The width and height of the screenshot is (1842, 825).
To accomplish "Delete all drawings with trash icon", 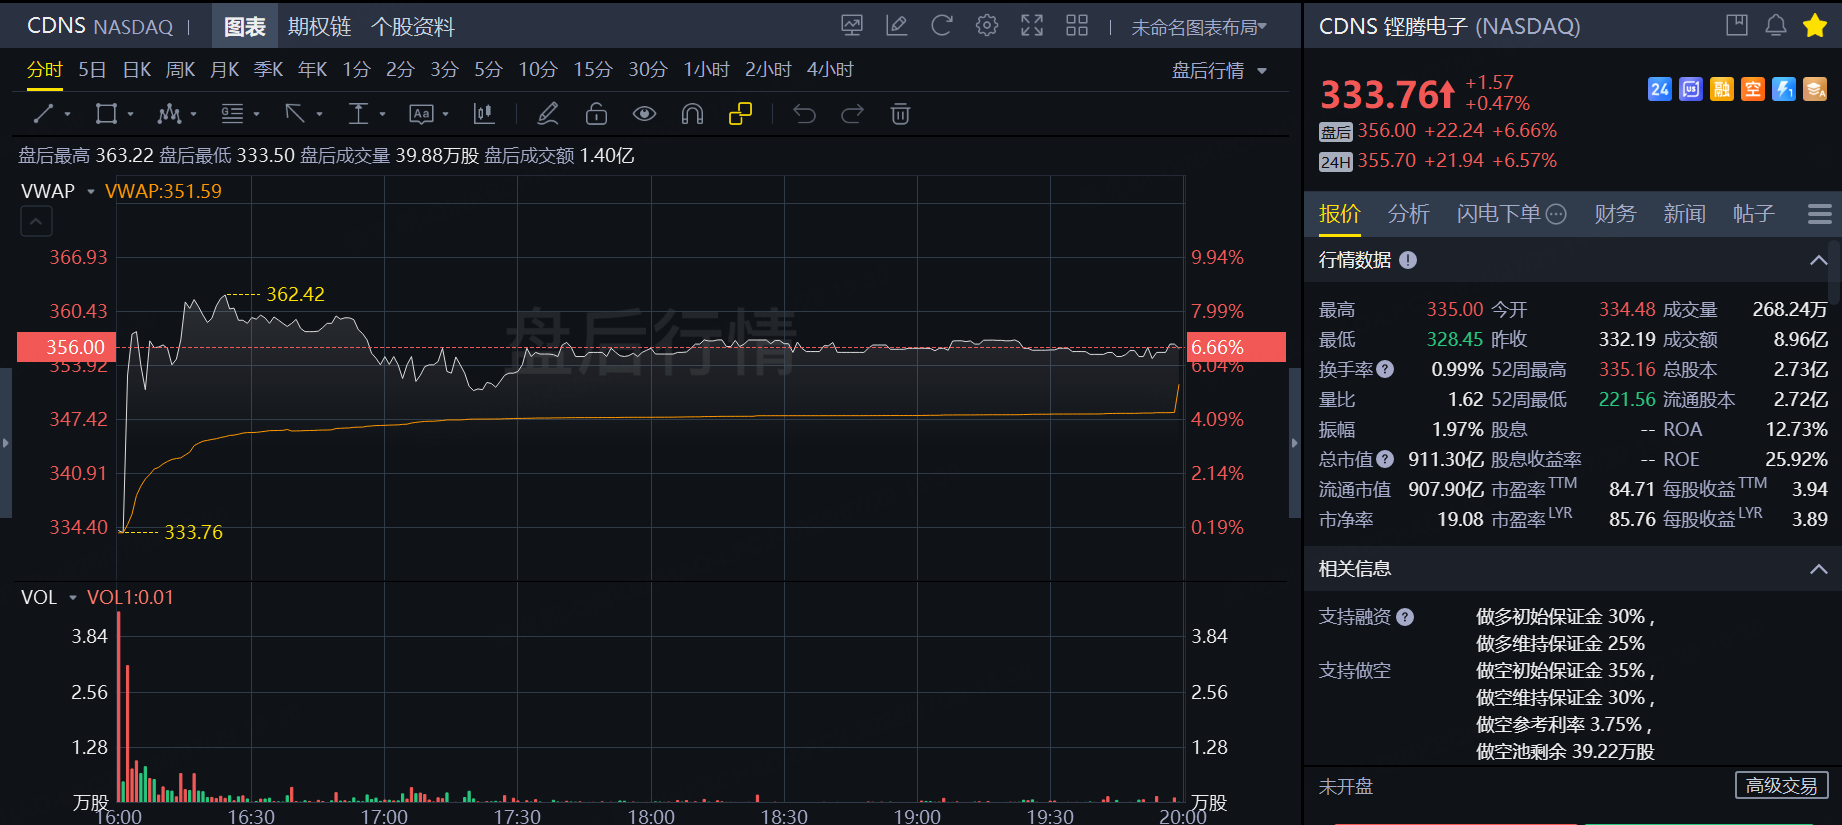I will pyautogui.click(x=900, y=114).
